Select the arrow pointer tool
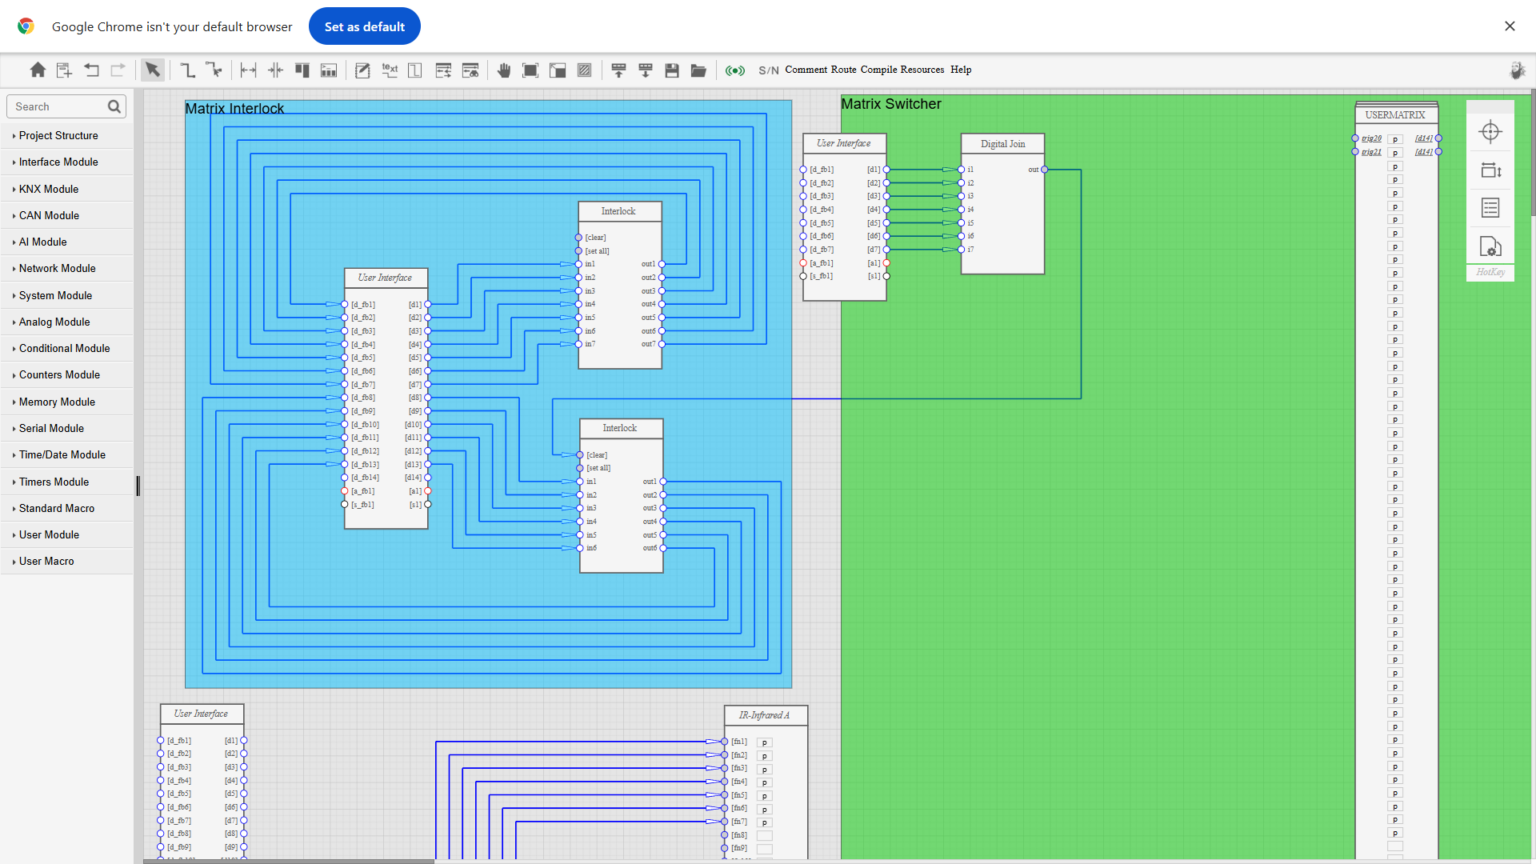The height and width of the screenshot is (864, 1536). 152,70
